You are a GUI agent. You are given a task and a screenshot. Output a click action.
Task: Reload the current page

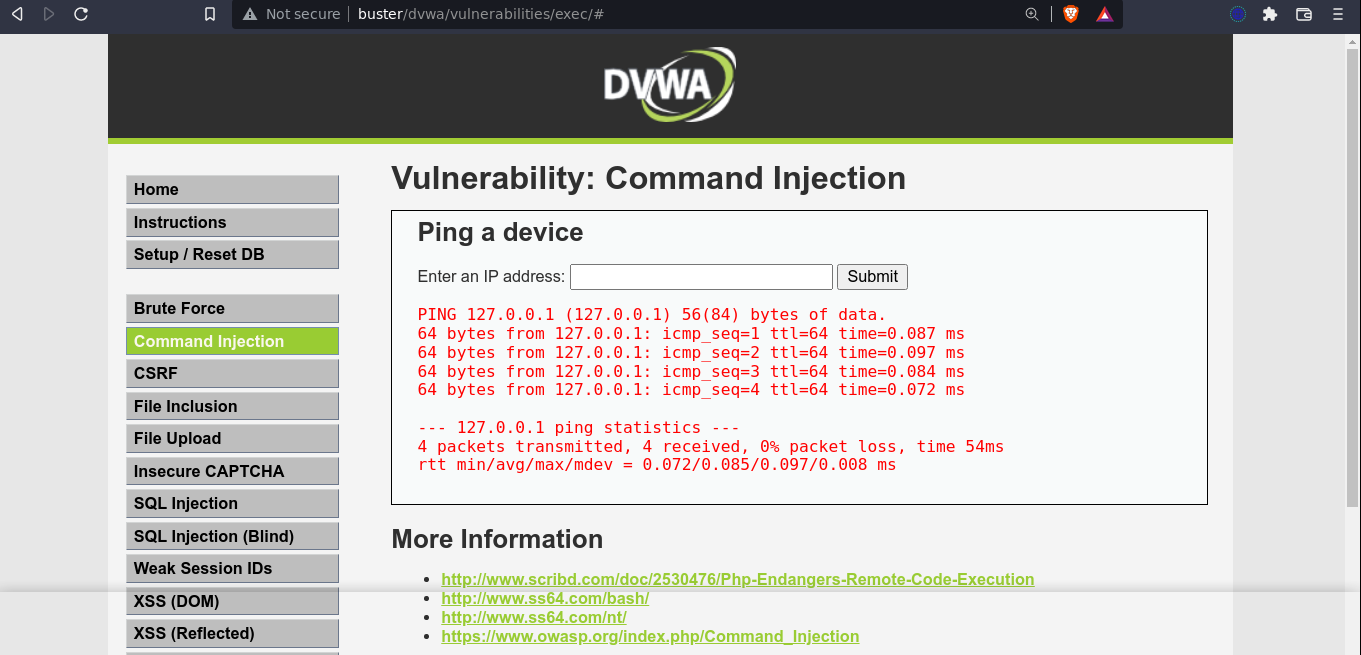click(81, 14)
